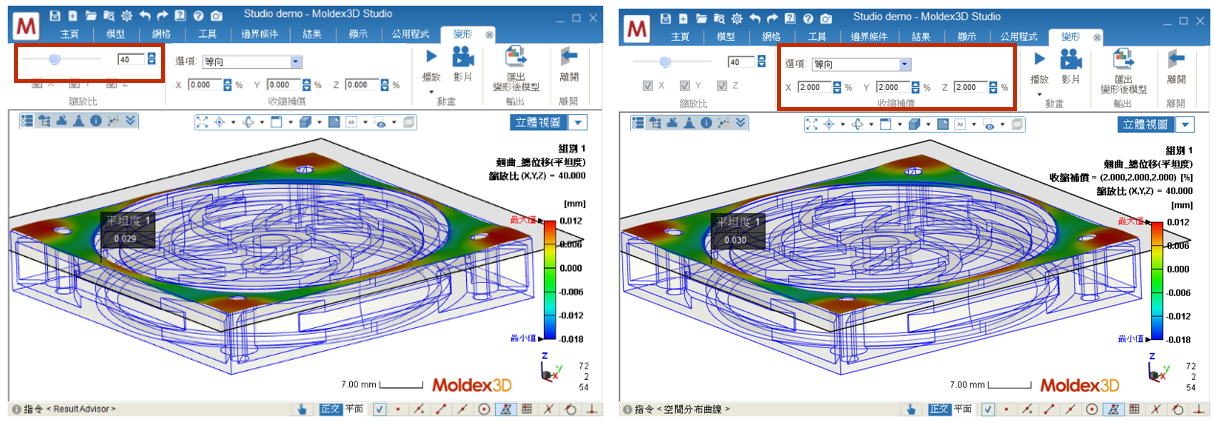Click the 正交 button in right window status bar

click(x=938, y=409)
